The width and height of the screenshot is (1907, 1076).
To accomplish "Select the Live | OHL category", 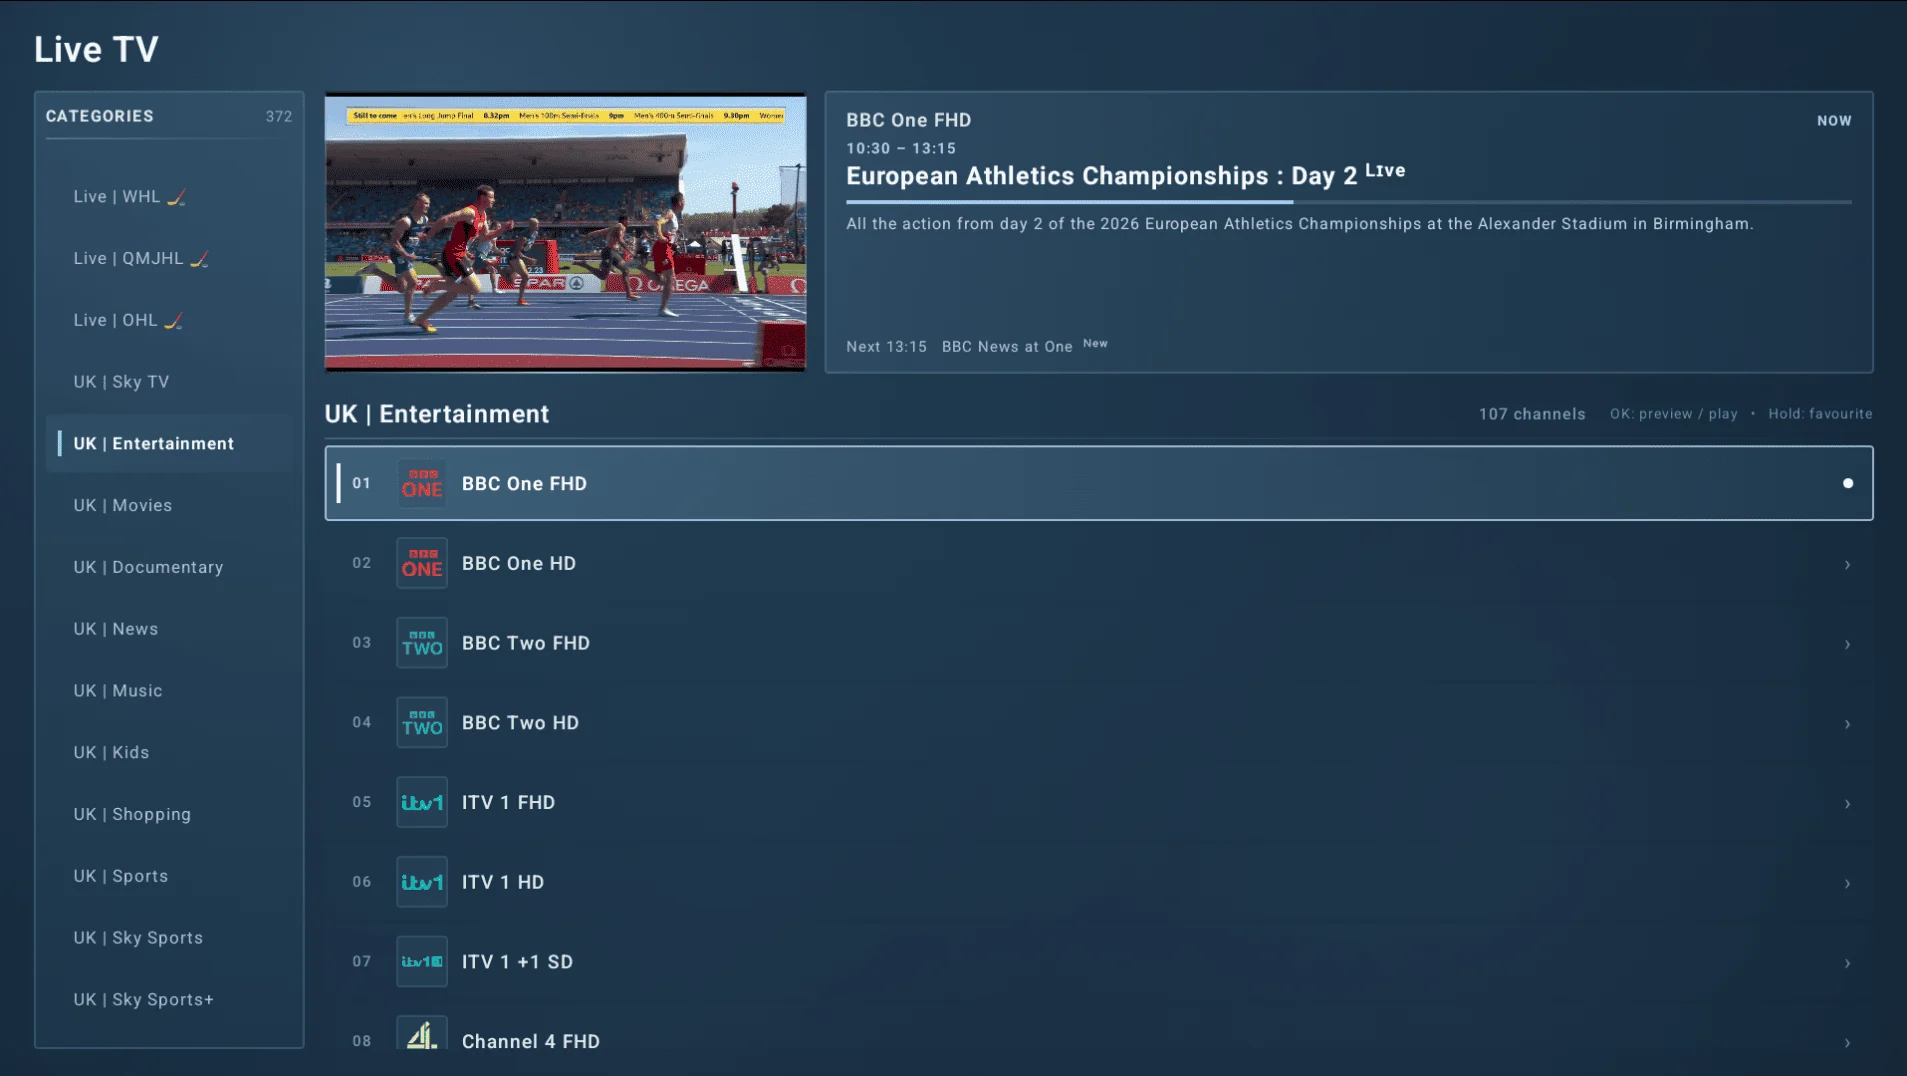I will (x=169, y=321).
